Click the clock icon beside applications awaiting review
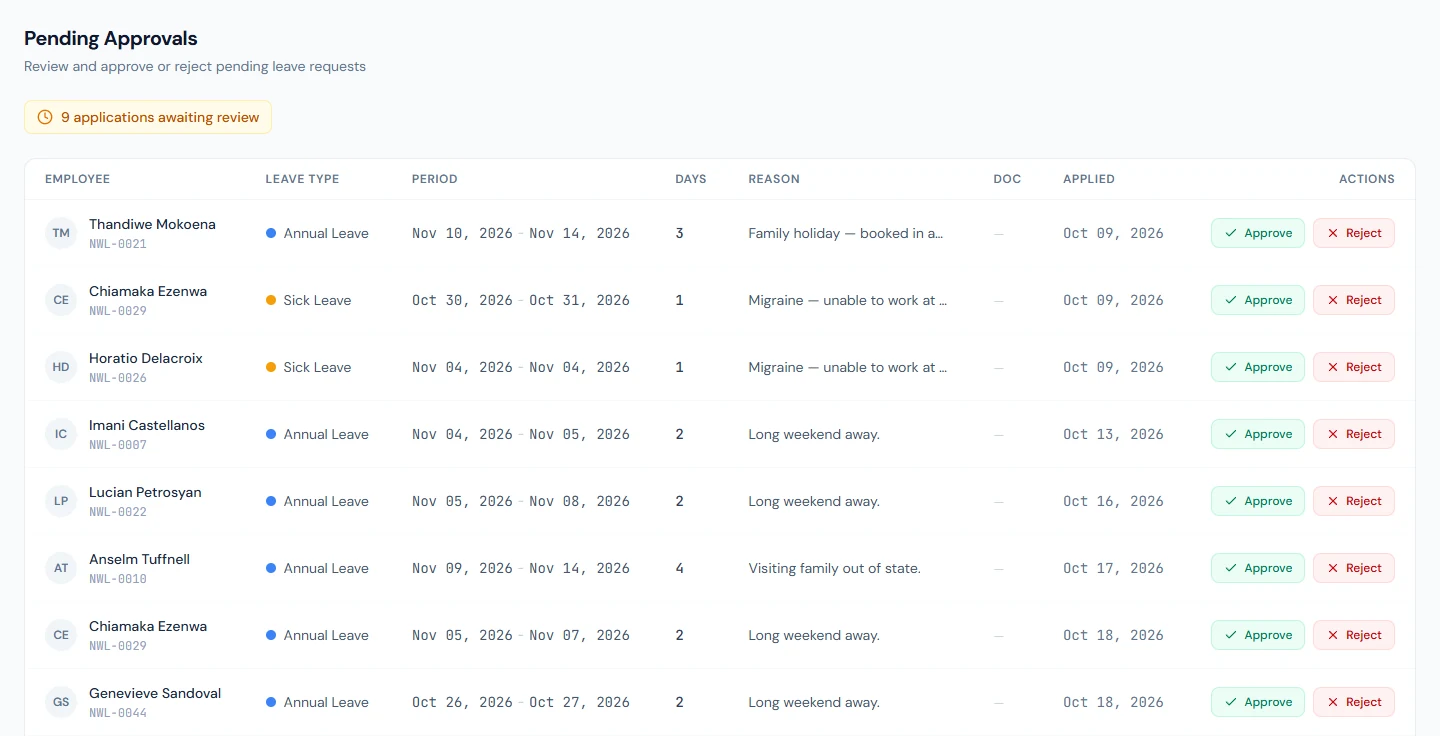The width and height of the screenshot is (1440, 736). point(45,117)
